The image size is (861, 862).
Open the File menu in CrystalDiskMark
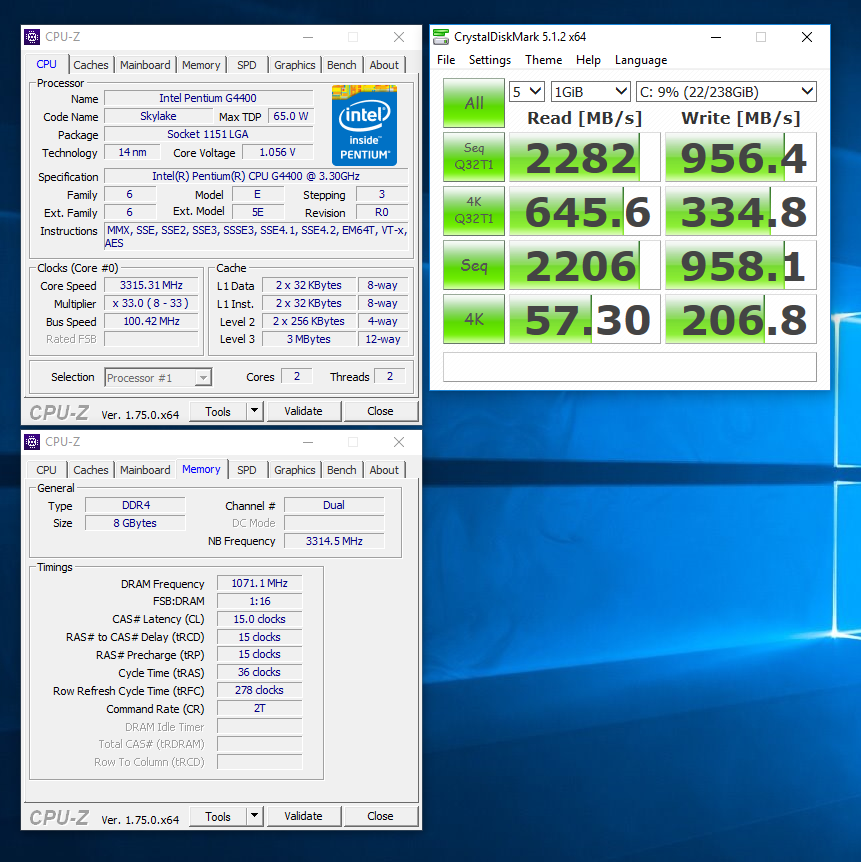tap(446, 60)
